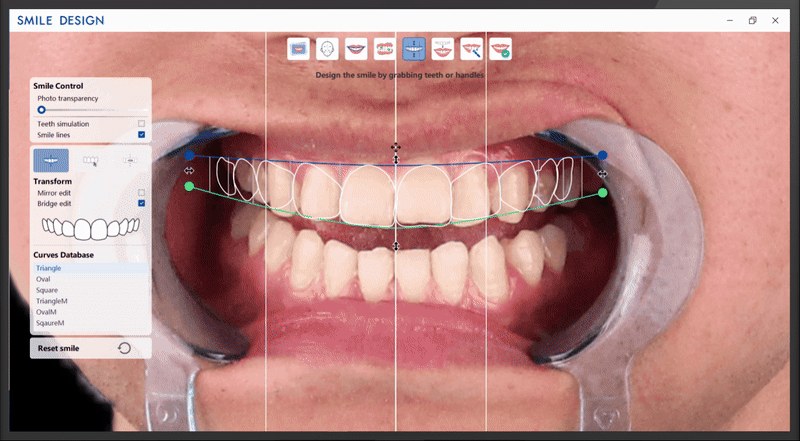The width and height of the screenshot is (800, 441).
Task: Click the Reset smile circular arrow icon
Action: point(124,348)
